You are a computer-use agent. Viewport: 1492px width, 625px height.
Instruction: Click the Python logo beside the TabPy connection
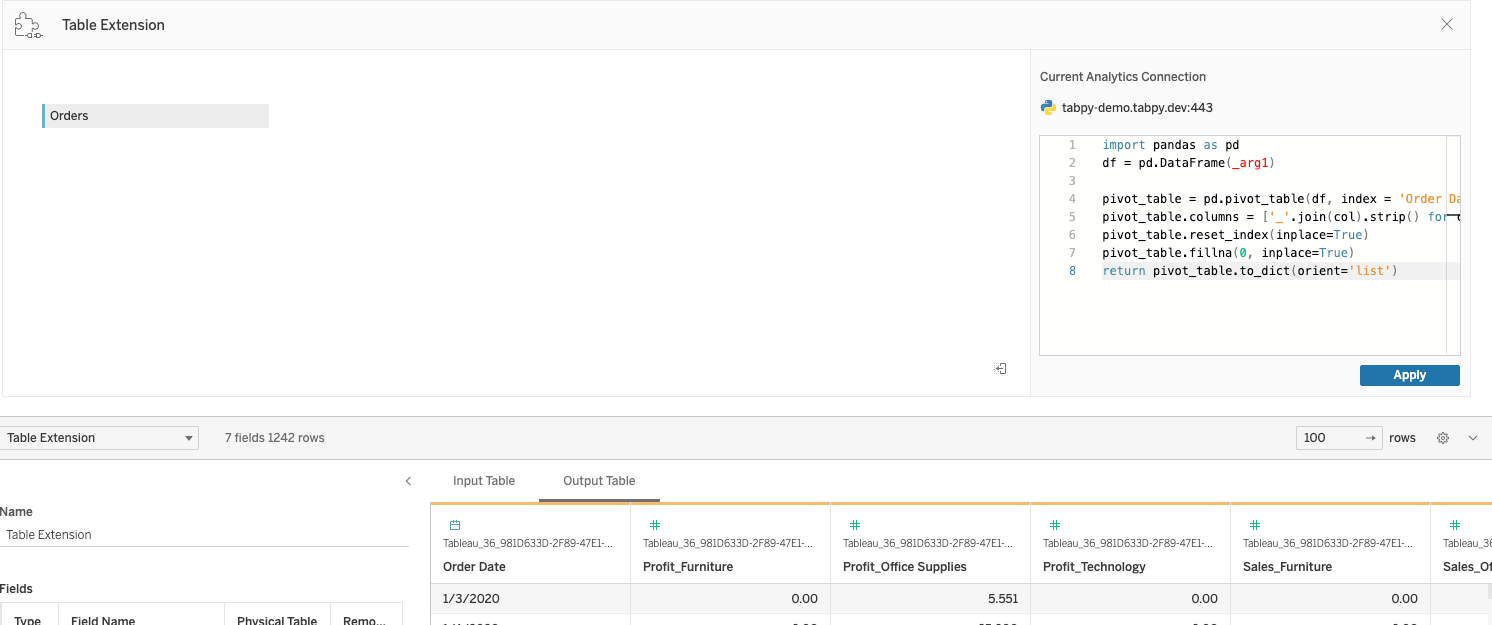pyautogui.click(x=1048, y=108)
